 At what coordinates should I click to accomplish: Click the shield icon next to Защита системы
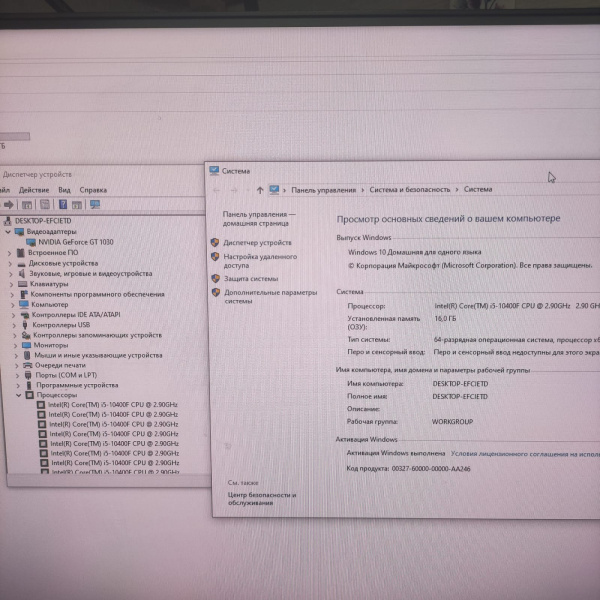pos(215,279)
